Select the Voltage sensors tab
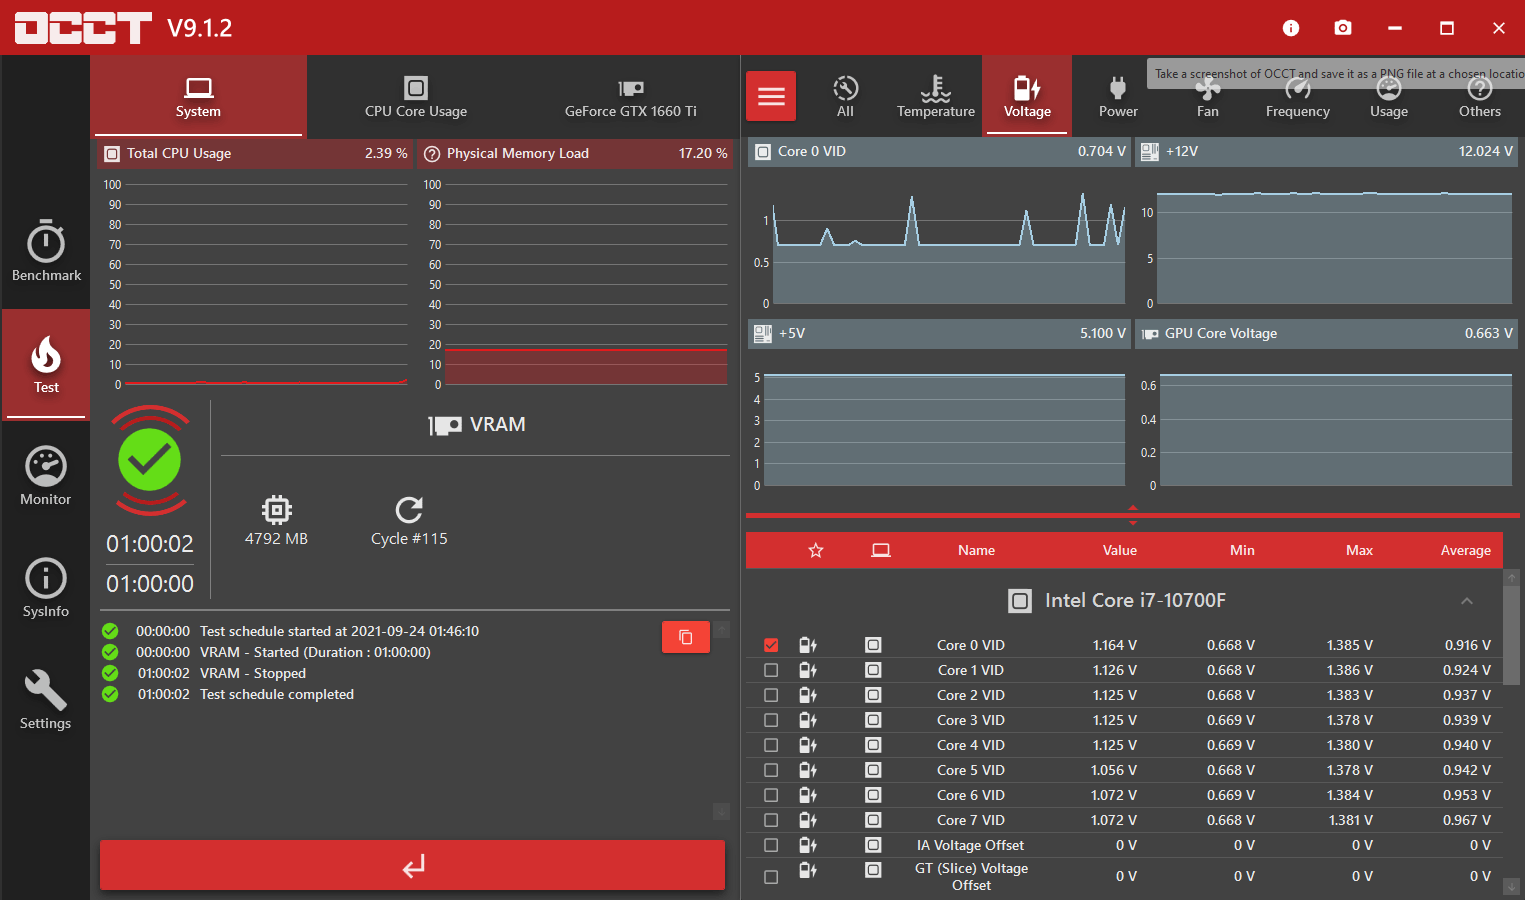Screen dimensions: 1525x900 tap(1027, 96)
